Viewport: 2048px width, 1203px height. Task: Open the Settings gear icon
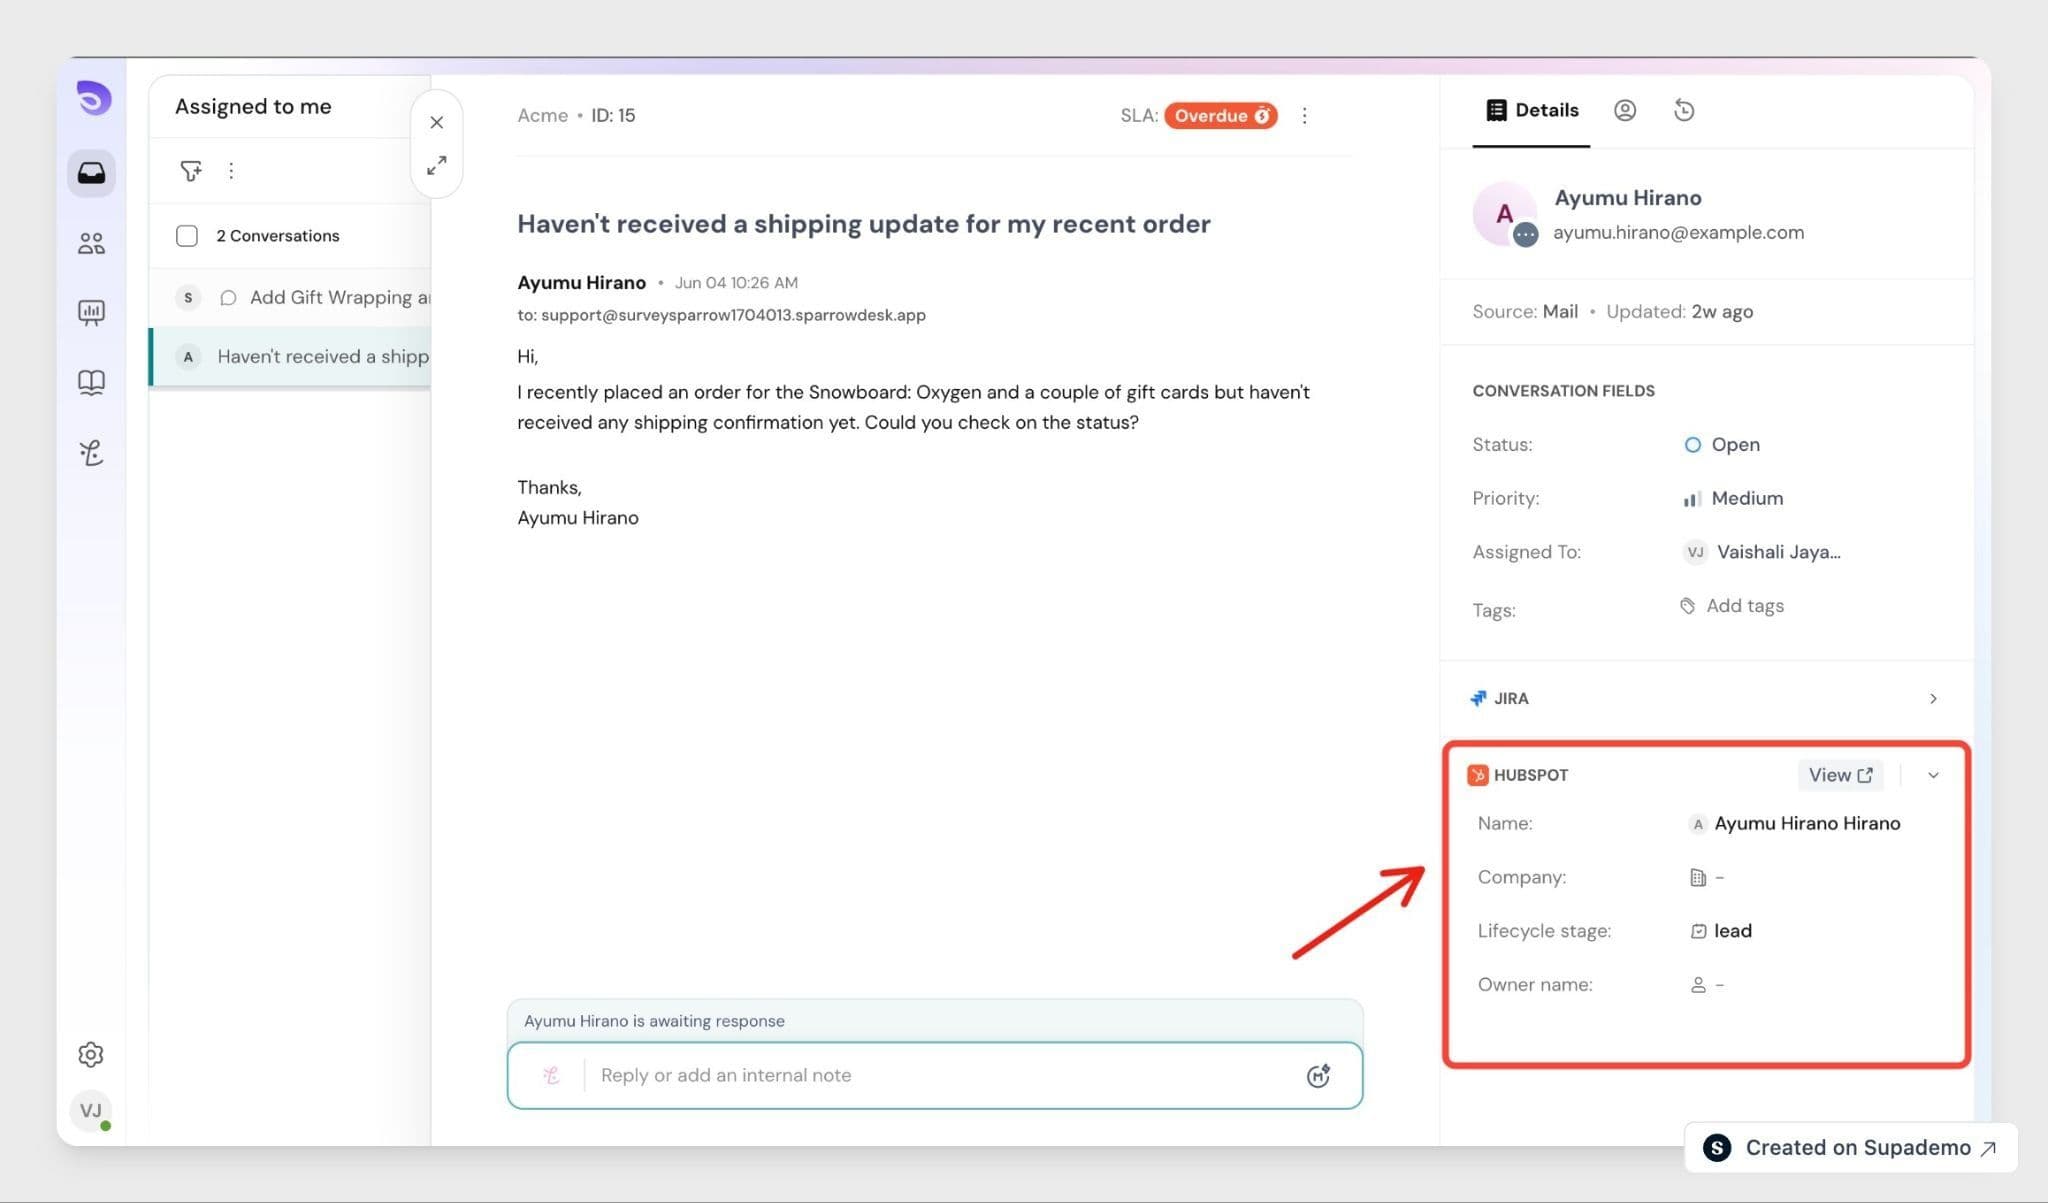[x=91, y=1054]
